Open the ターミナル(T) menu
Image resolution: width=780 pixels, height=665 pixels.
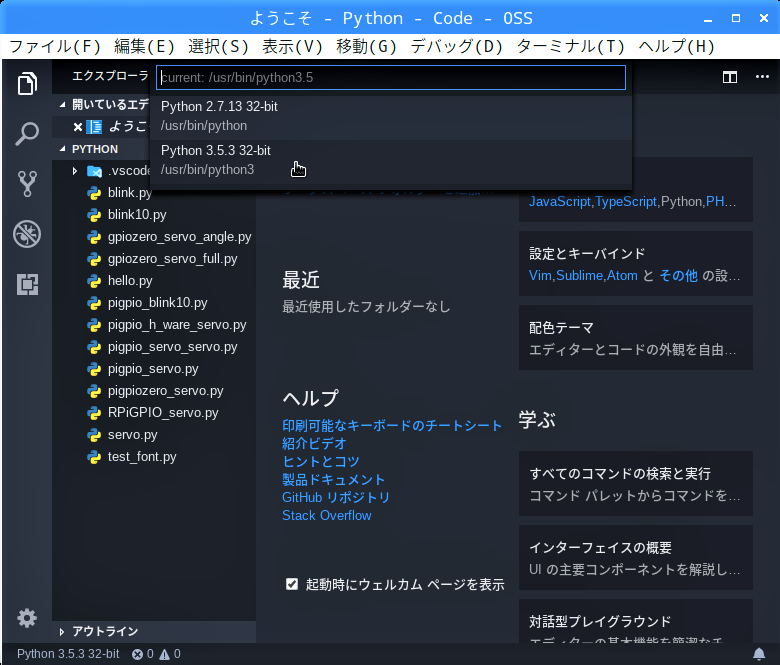point(571,46)
